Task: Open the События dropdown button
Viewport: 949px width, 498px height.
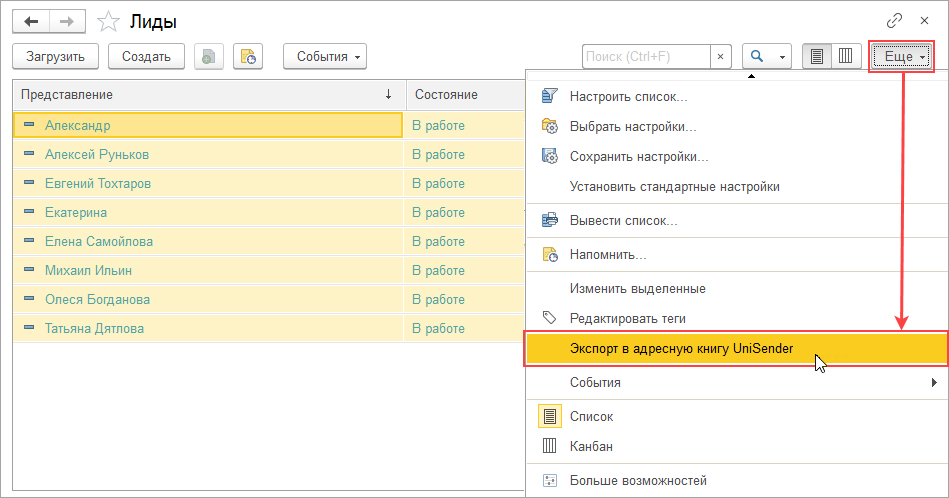Action: (325, 56)
